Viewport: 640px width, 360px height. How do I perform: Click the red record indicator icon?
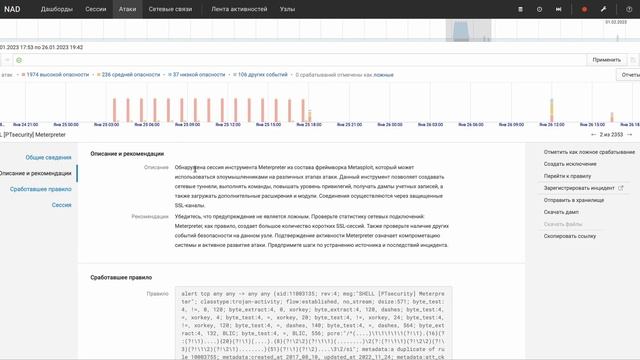click(584, 9)
